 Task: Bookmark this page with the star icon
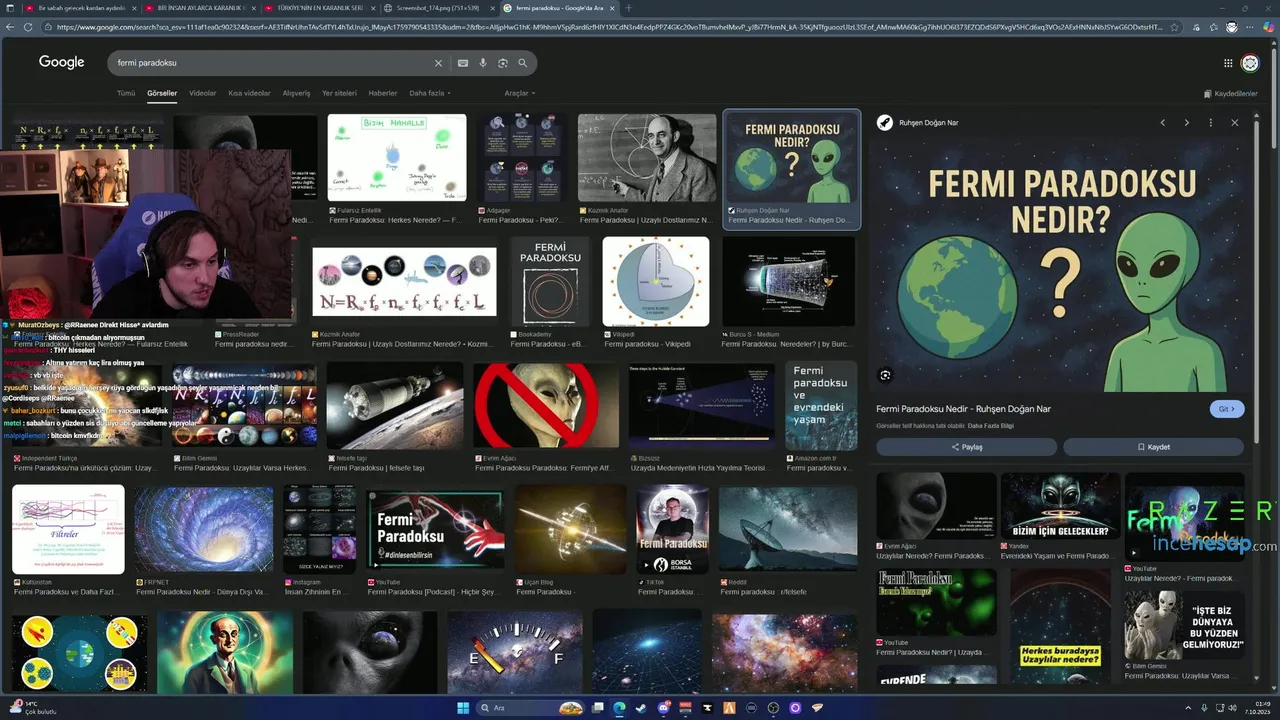click(x=1175, y=27)
